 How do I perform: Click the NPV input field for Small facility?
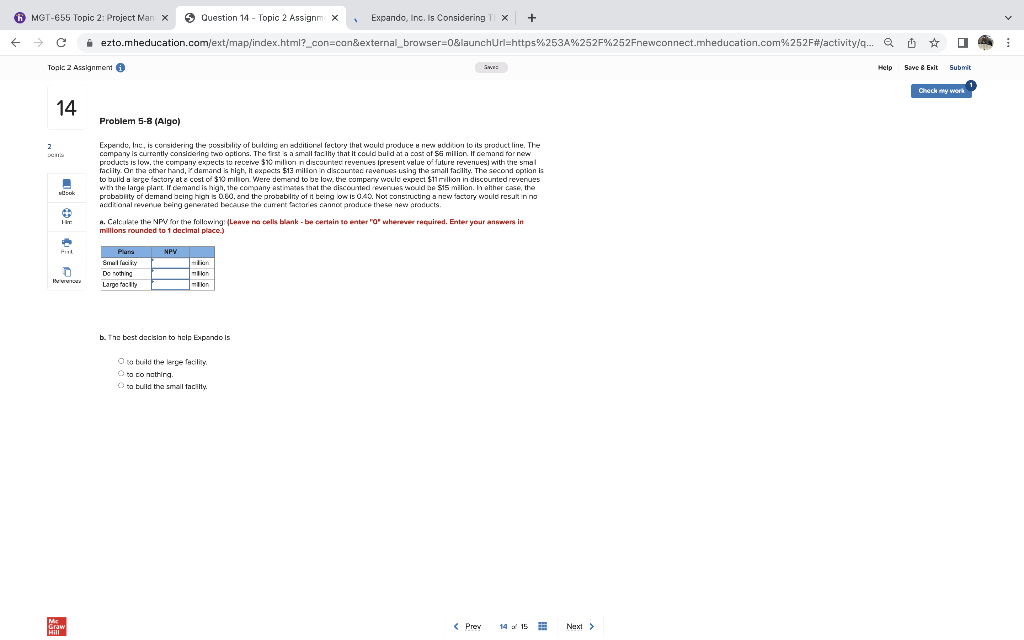pos(170,262)
